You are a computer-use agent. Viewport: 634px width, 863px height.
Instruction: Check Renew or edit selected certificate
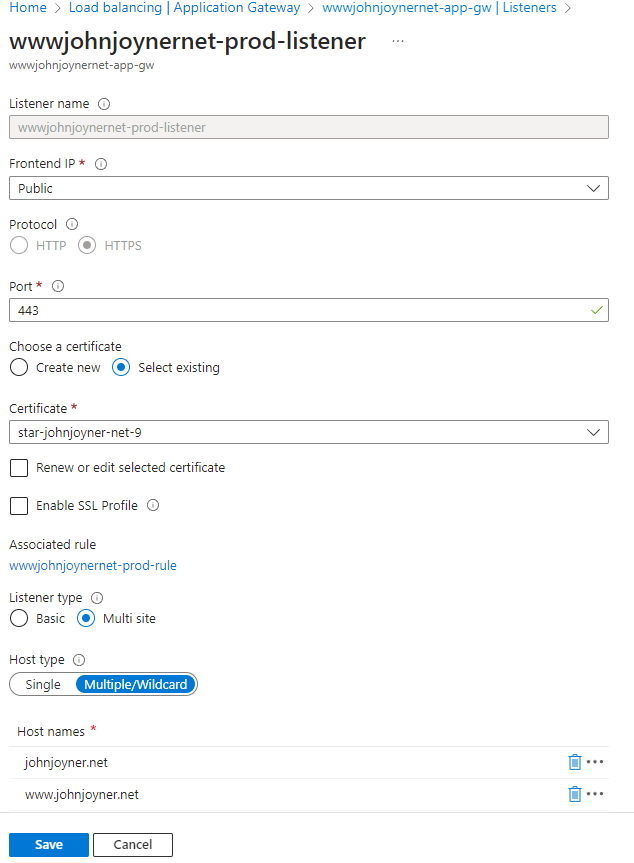coord(19,468)
